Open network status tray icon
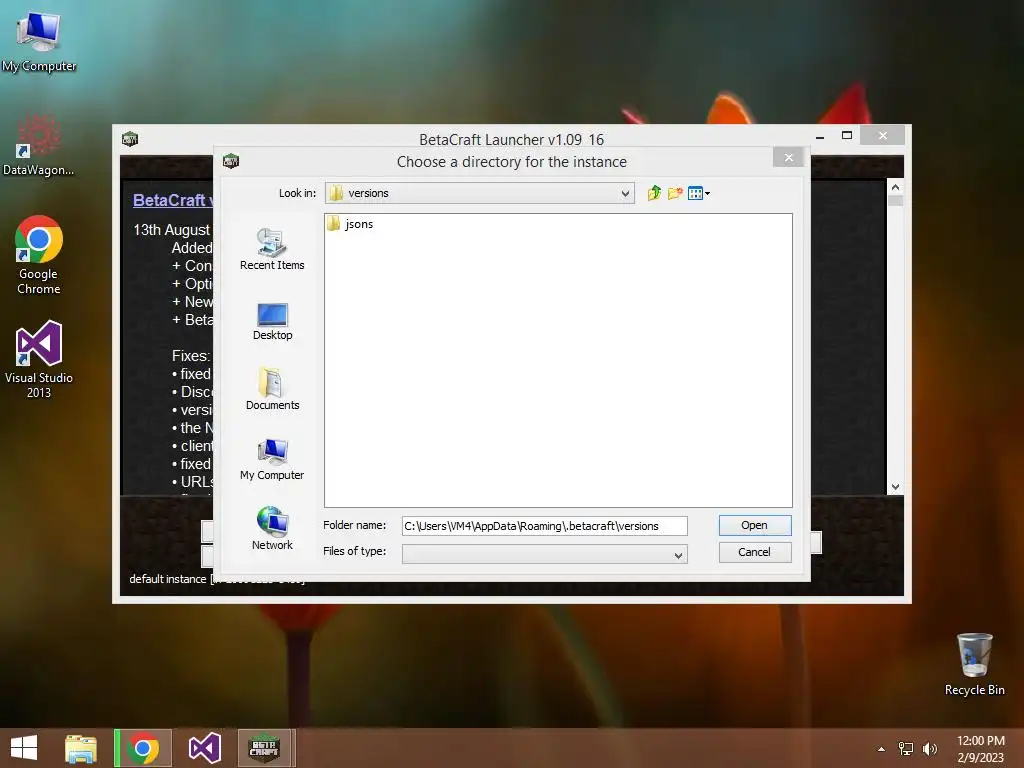1024x768 pixels. tap(906, 748)
